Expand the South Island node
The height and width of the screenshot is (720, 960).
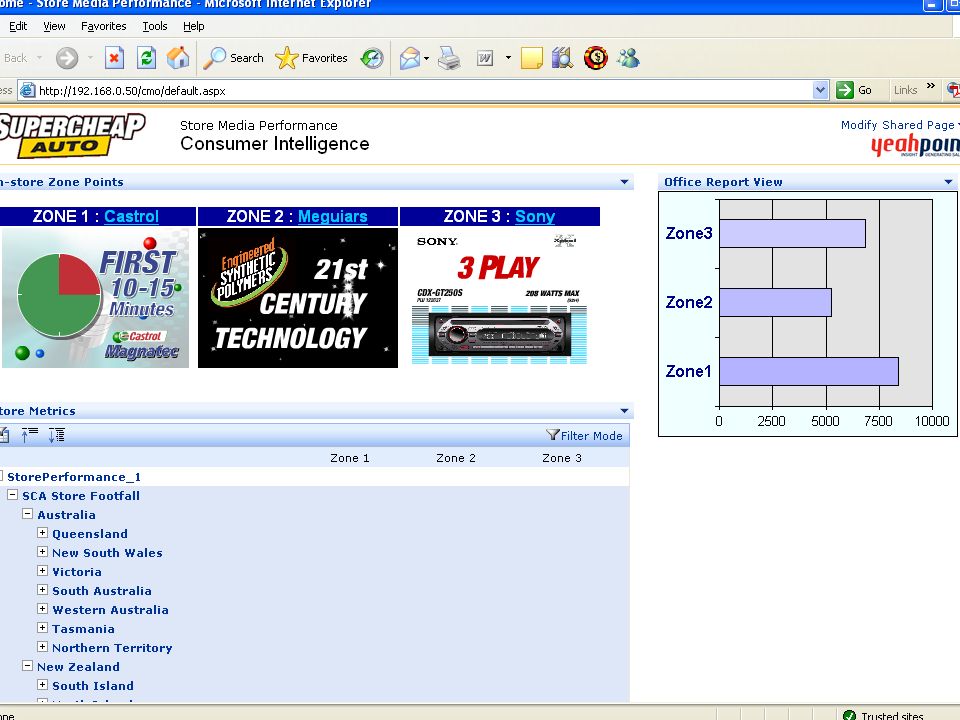click(x=42, y=684)
